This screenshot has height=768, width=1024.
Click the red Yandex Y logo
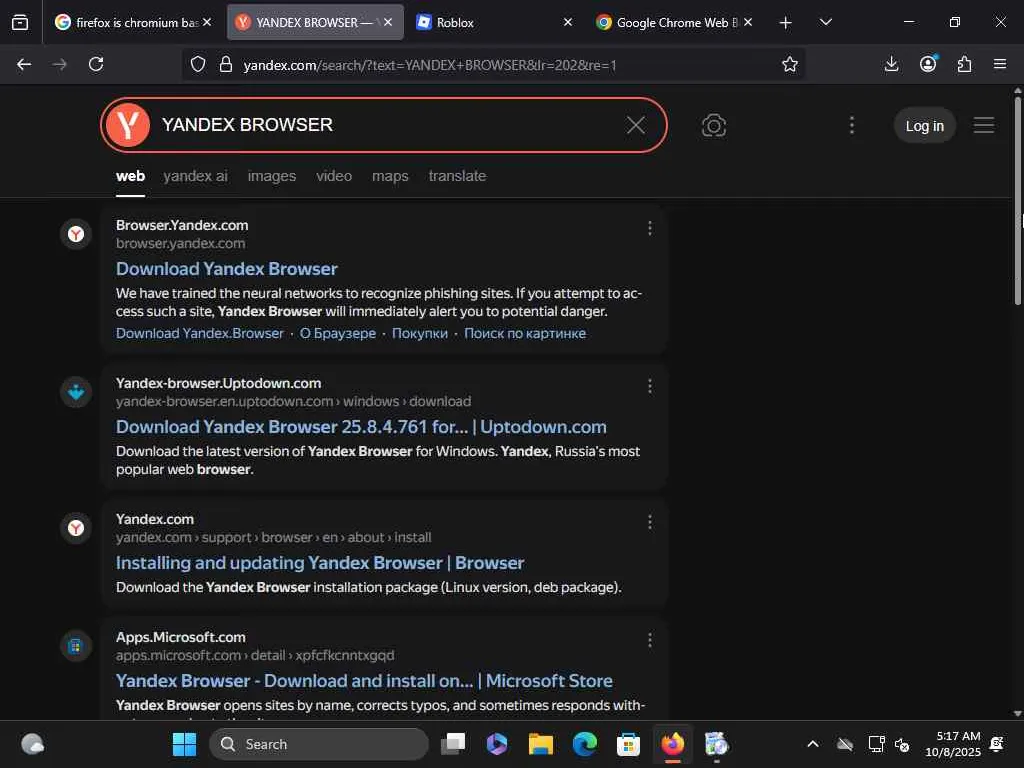click(x=128, y=125)
